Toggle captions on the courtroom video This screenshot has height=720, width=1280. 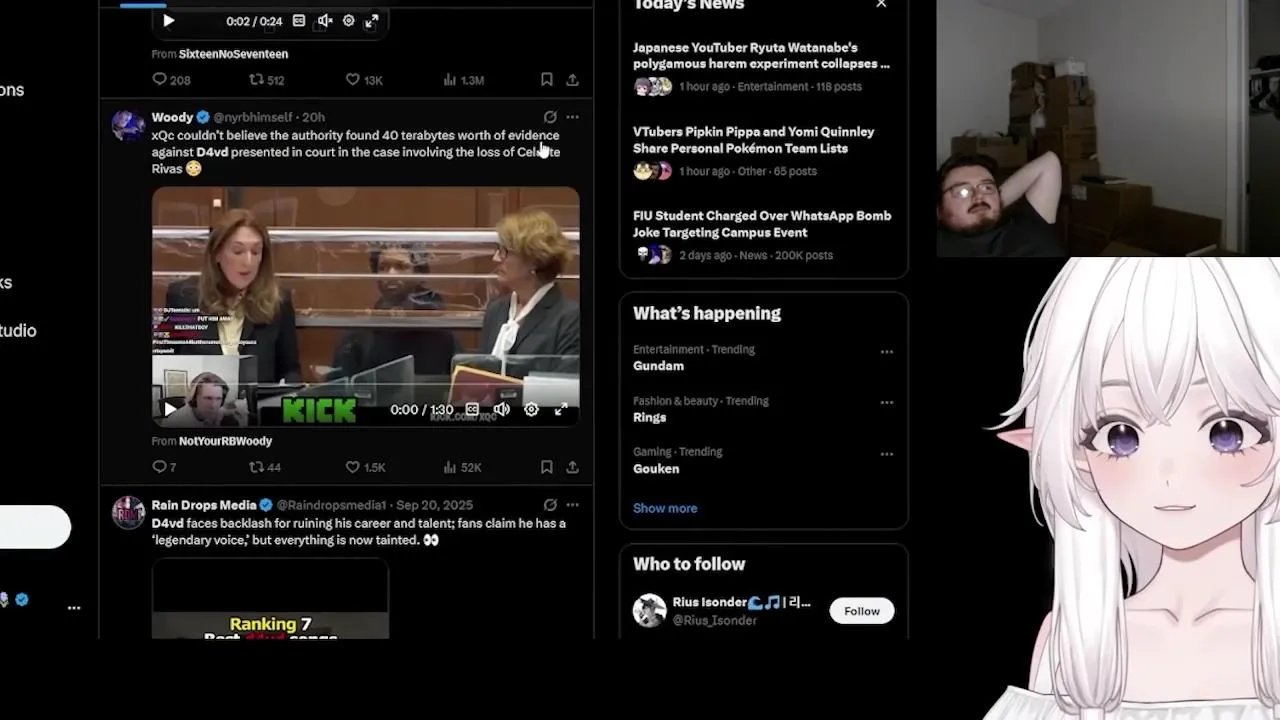[472, 410]
